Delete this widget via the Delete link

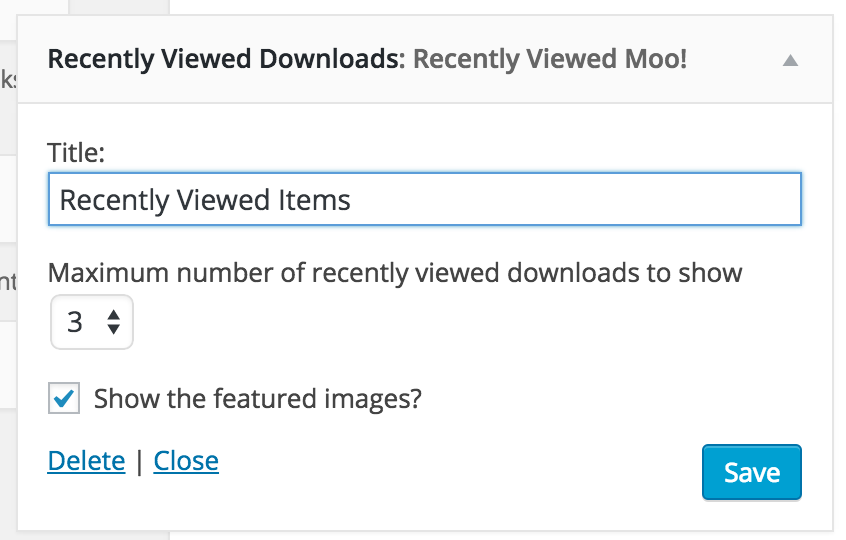coord(86,461)
